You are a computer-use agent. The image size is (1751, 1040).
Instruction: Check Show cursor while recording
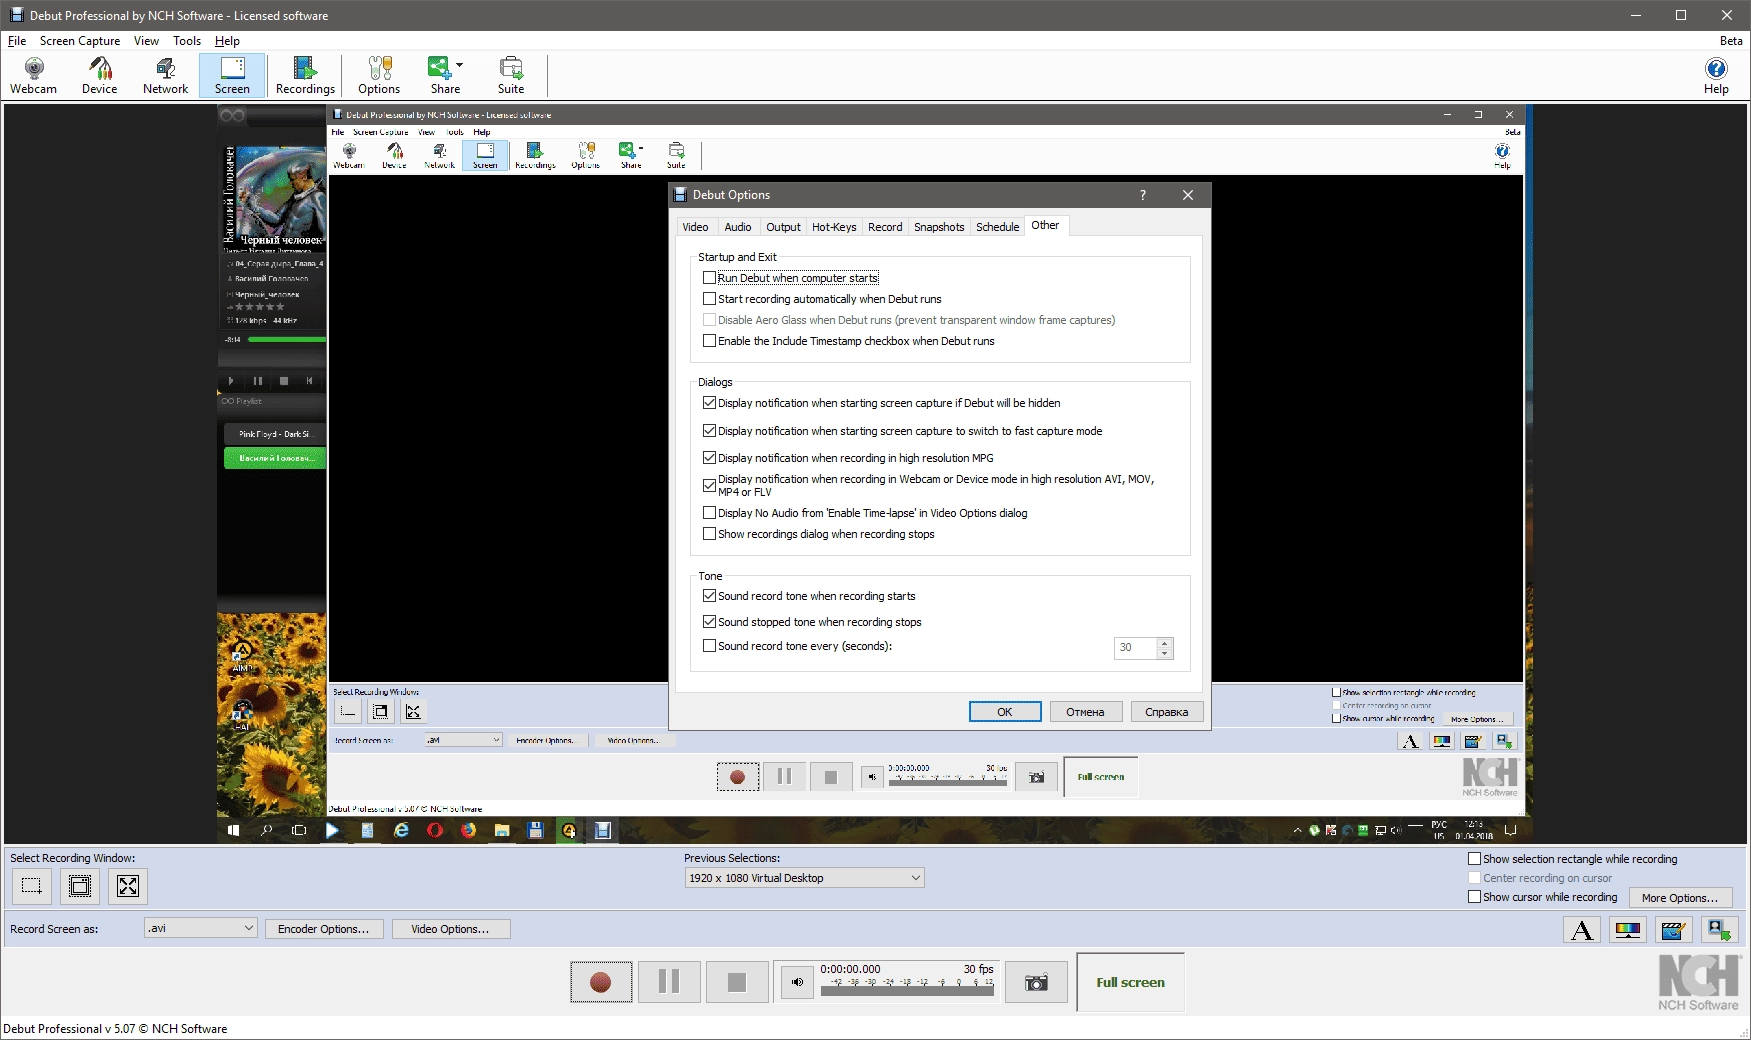[x=1474, y=897]
